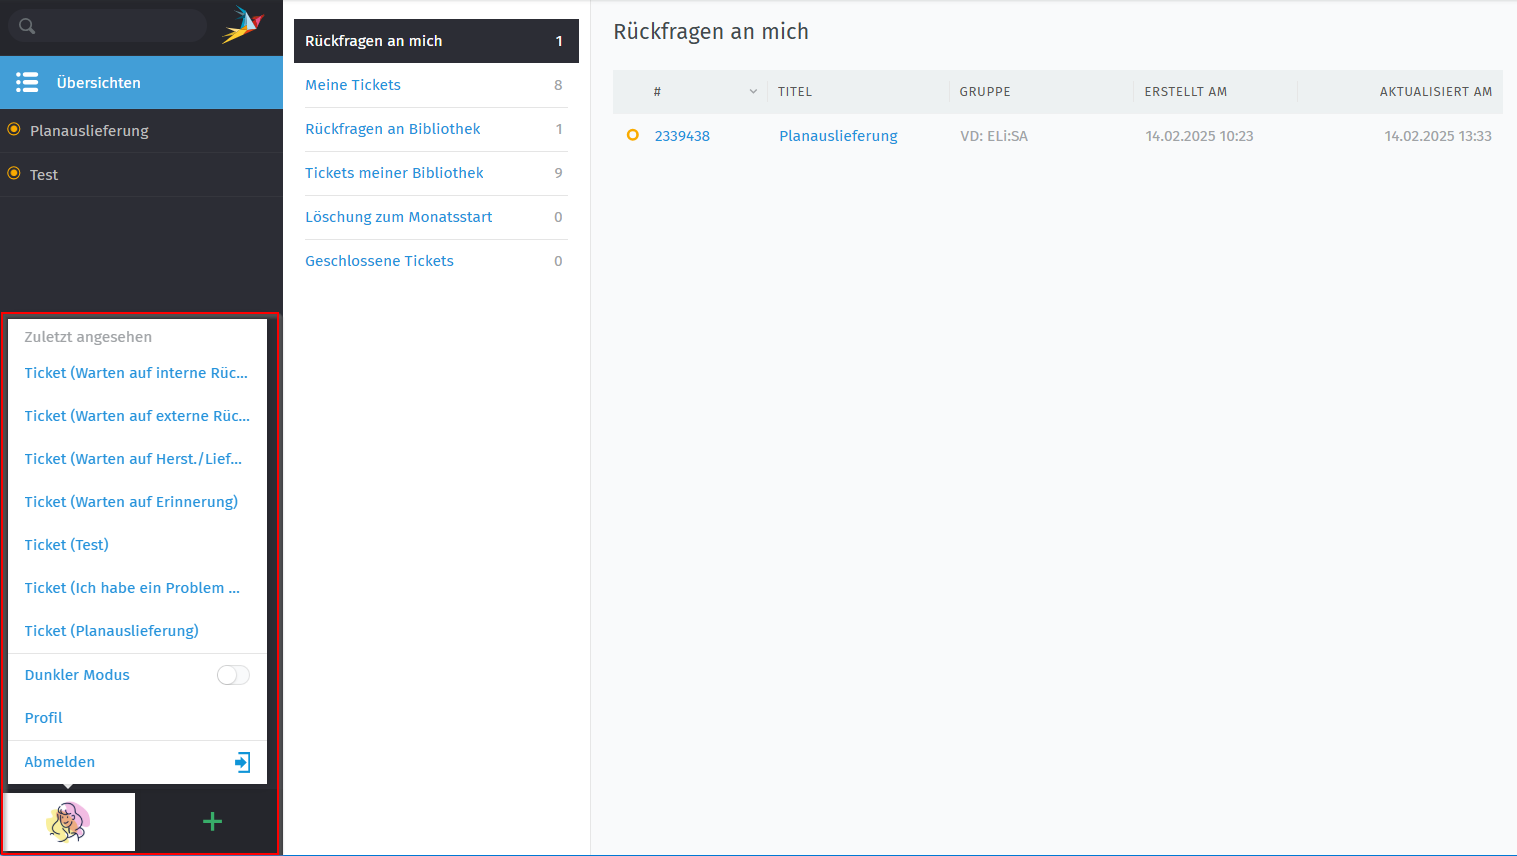Open the Planauslieferung tab in sidebar
1517x856 pixels.
(x=89, y=131)
